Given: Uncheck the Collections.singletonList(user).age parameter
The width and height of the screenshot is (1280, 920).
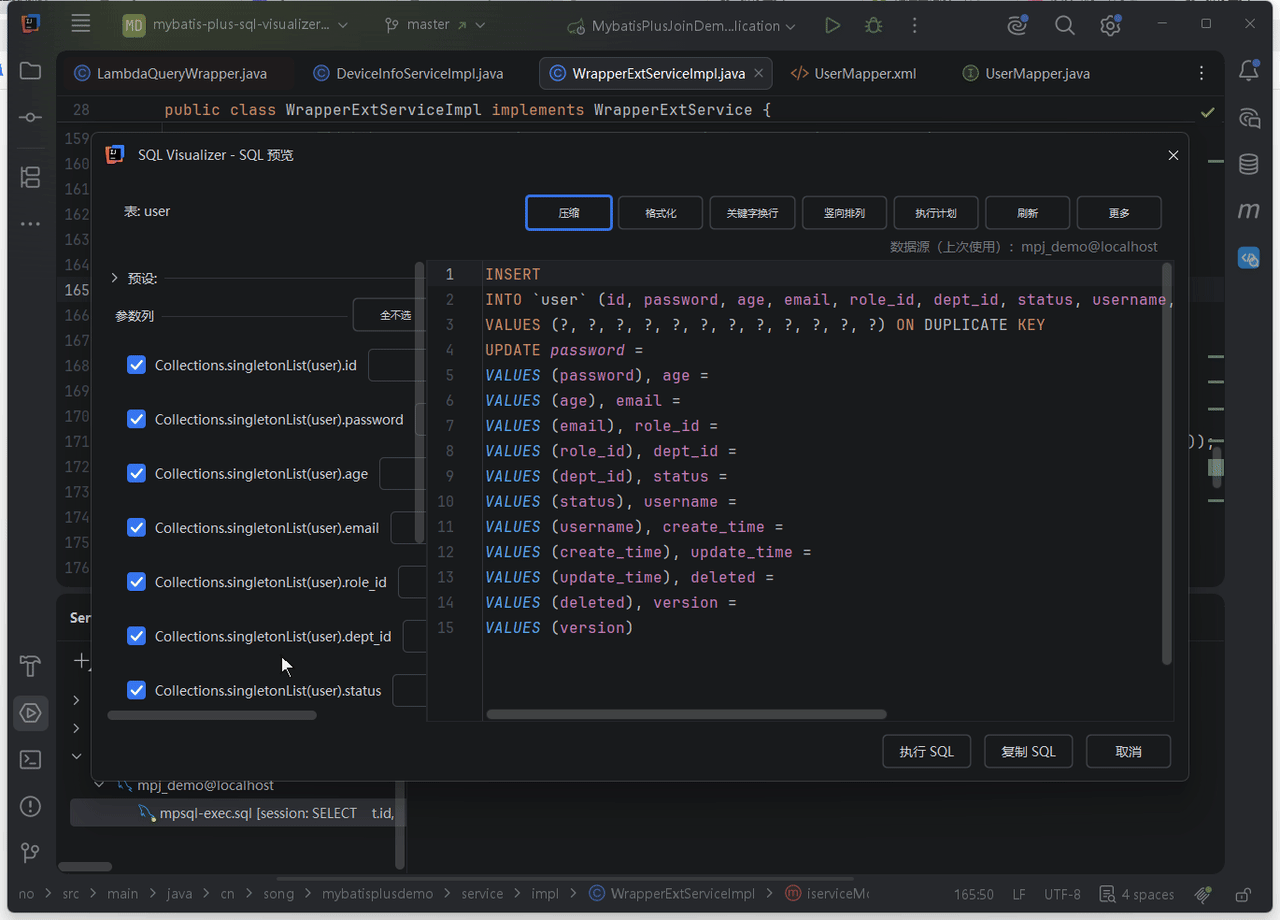Looking at the screenshot, I should (x=137, y=473).
